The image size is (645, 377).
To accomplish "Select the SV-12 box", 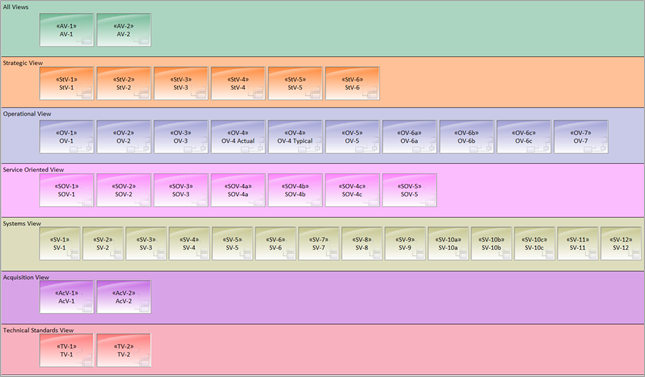I will [x=621, y=244].
